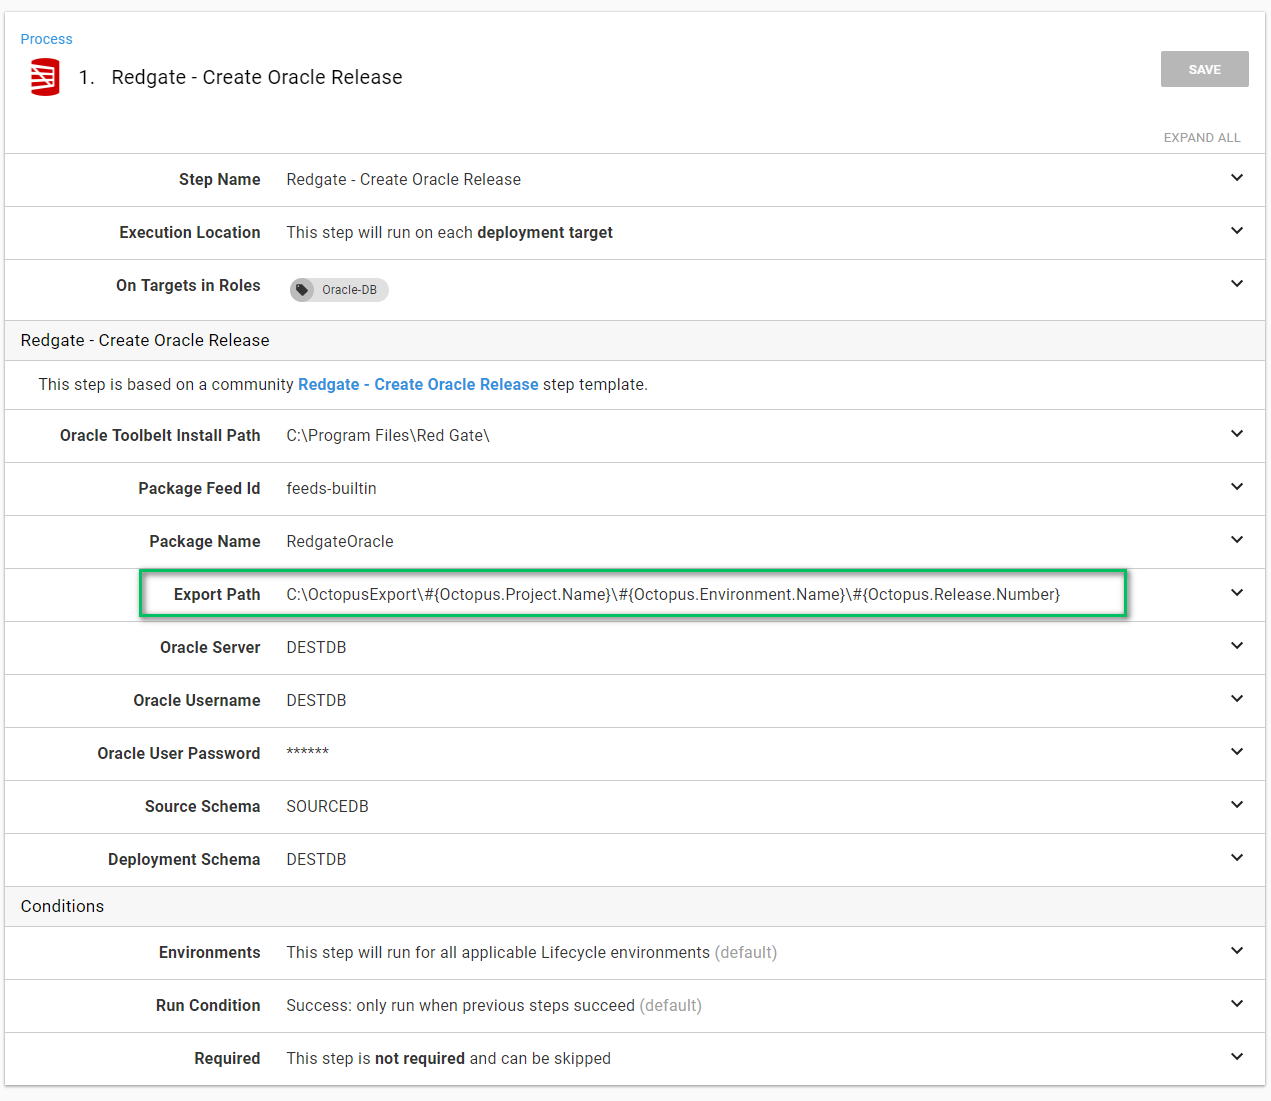This screenshot has height=1101, width=1271.
Task: Expand the Oracle Toolbelt Install Path row
Action: [x=1237, y=434]
